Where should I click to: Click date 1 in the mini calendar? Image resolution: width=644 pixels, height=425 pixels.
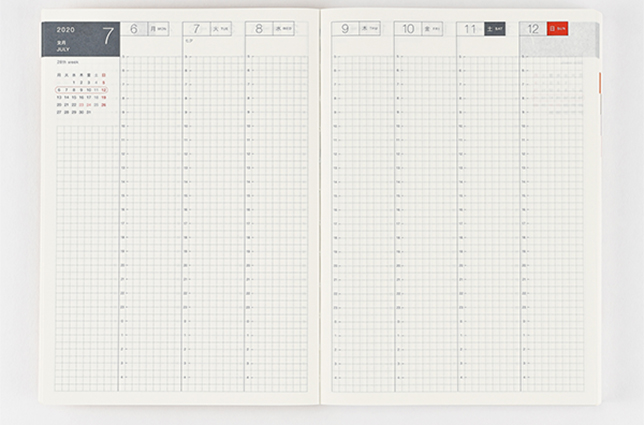point(74,83)
